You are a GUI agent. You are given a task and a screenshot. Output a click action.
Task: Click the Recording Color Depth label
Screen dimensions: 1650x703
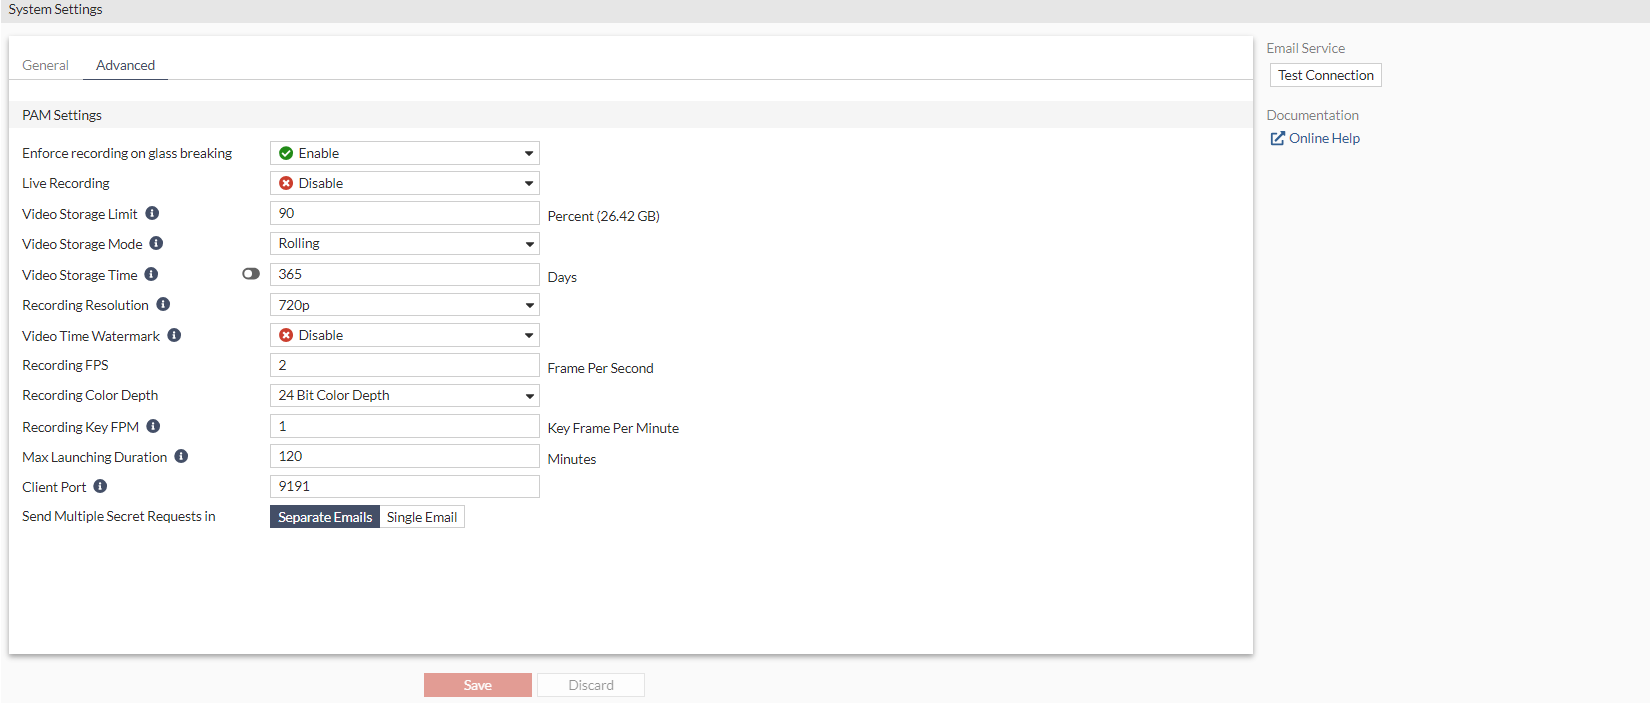[x=90, y=395]
